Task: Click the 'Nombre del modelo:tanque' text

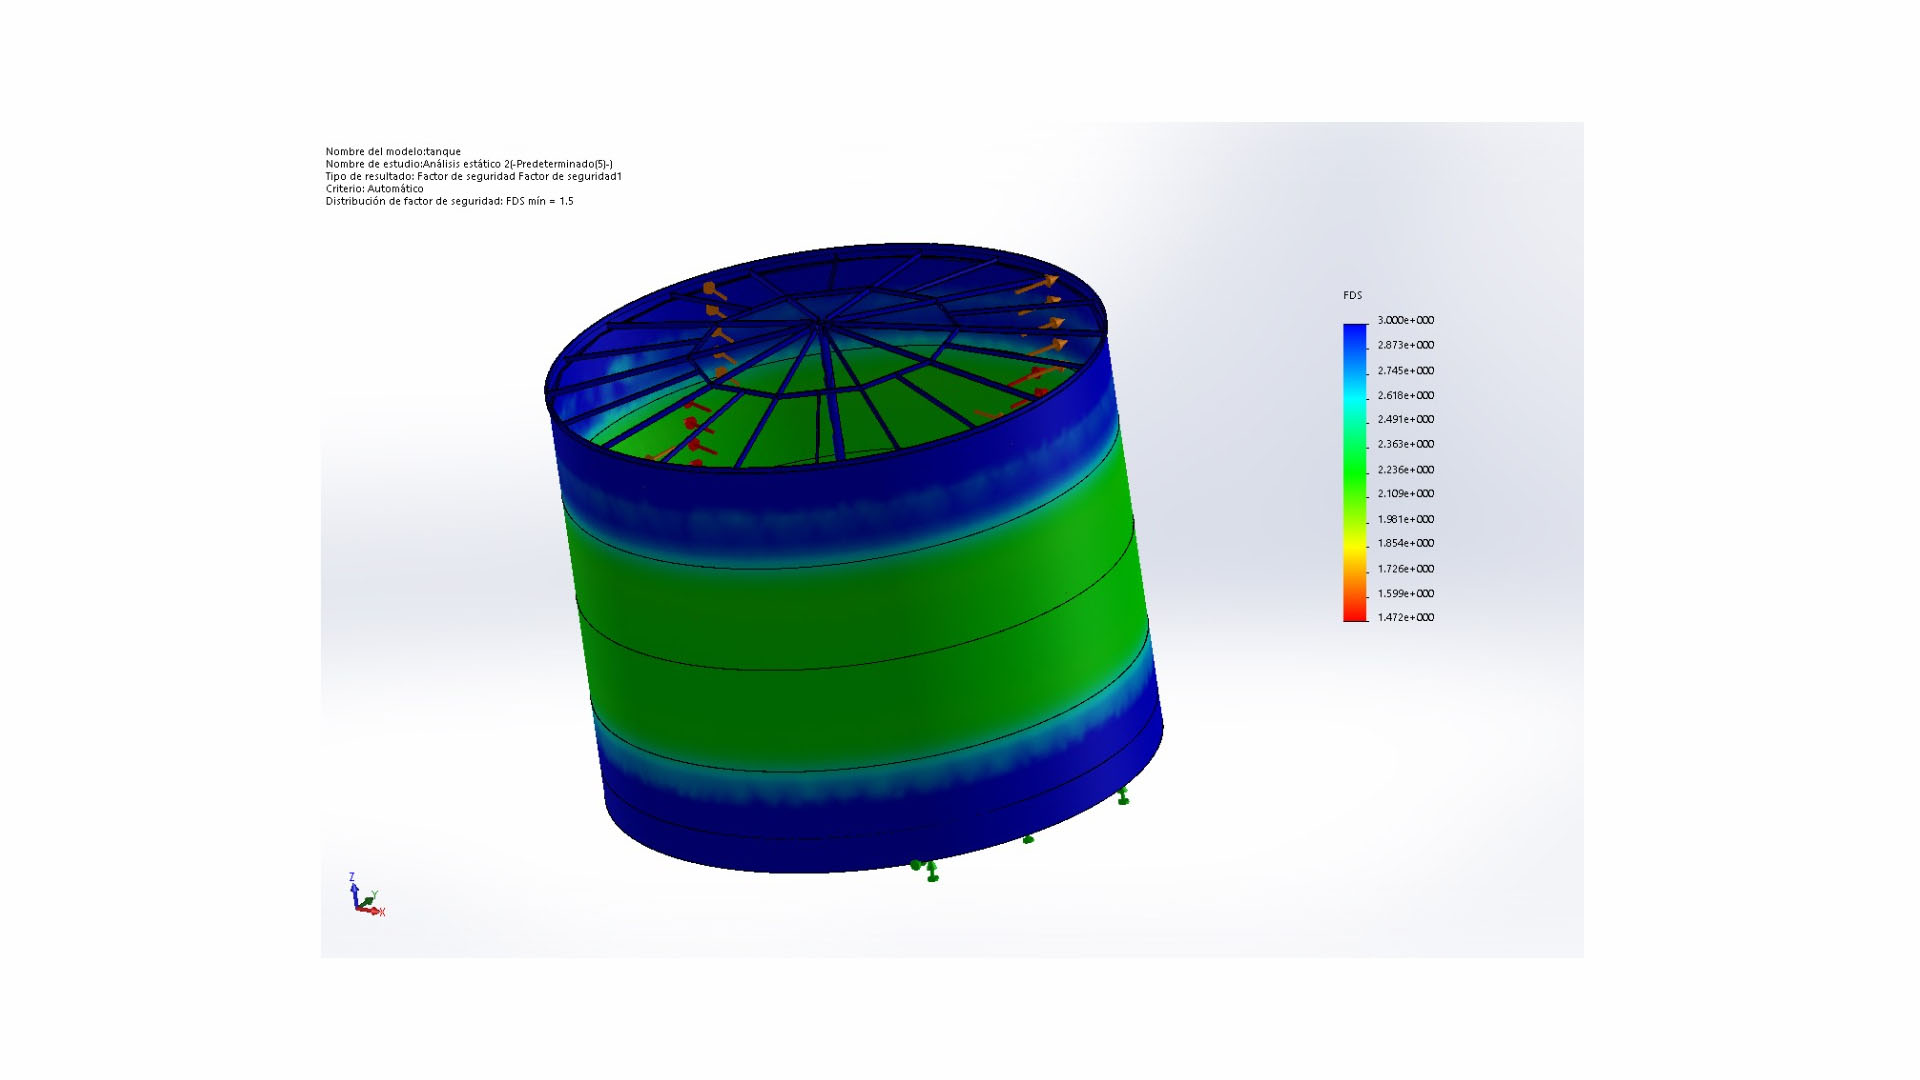Action: tap(393, 152)
